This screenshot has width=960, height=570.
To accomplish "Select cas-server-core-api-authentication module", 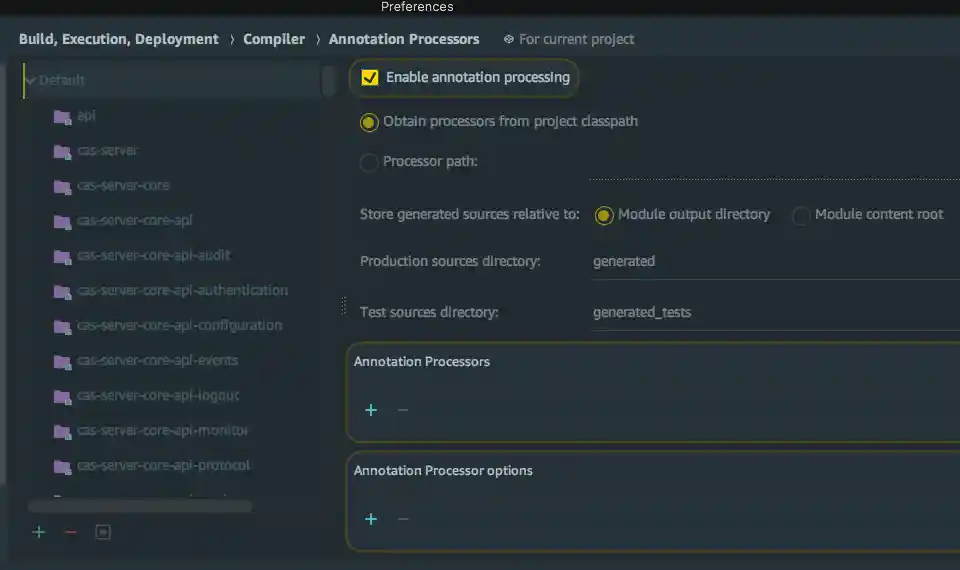I will pos(182,291).
